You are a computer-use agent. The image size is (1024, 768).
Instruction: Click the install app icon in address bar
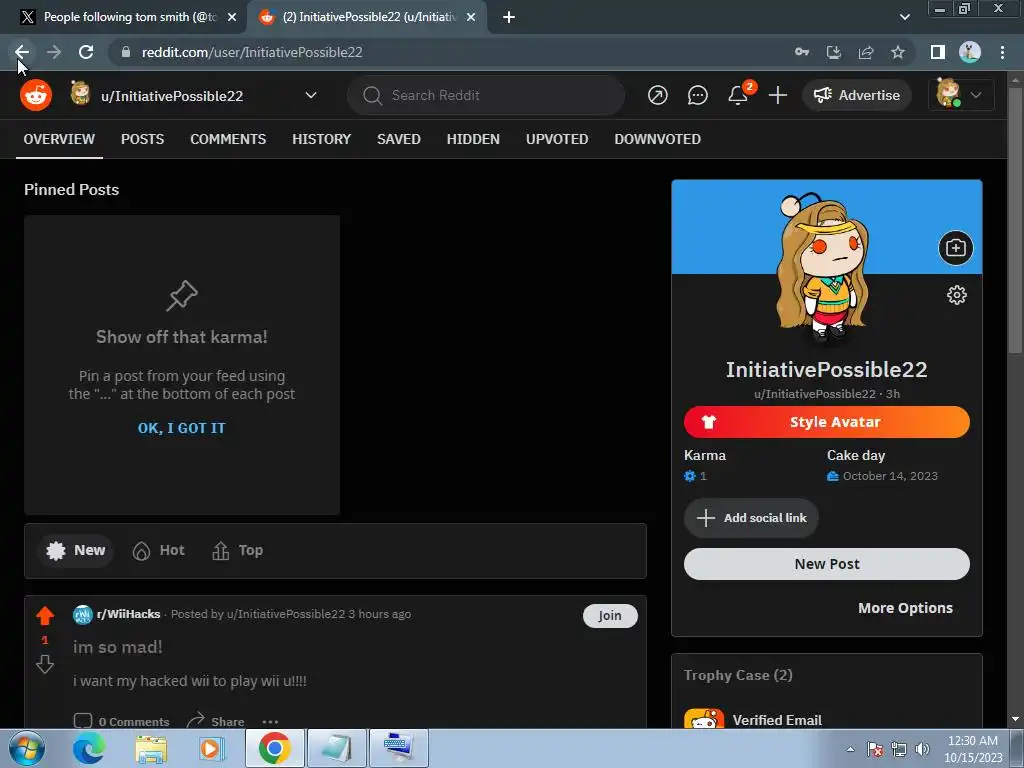[x=834, y=52]
